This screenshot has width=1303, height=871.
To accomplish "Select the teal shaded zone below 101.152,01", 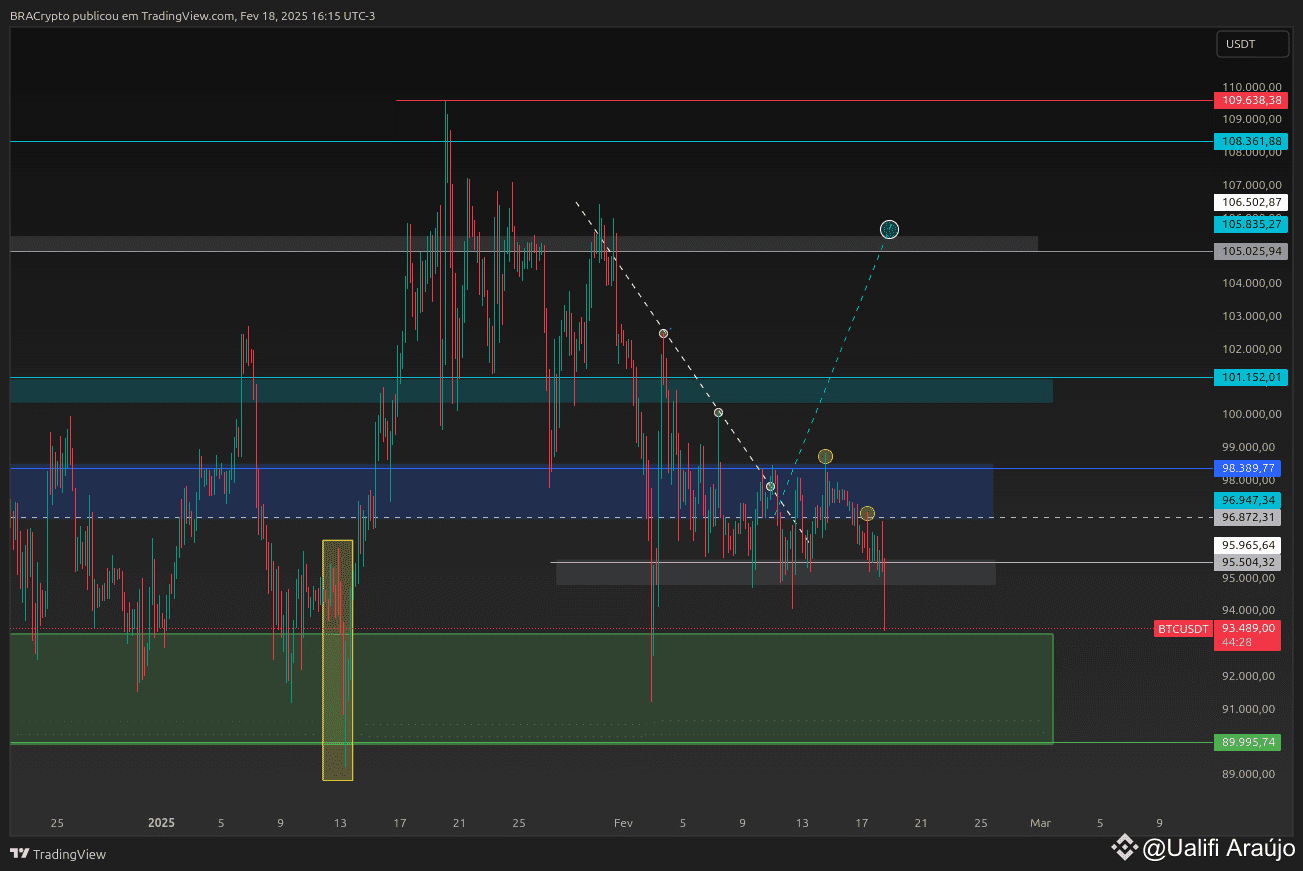I will click(532, 390).
